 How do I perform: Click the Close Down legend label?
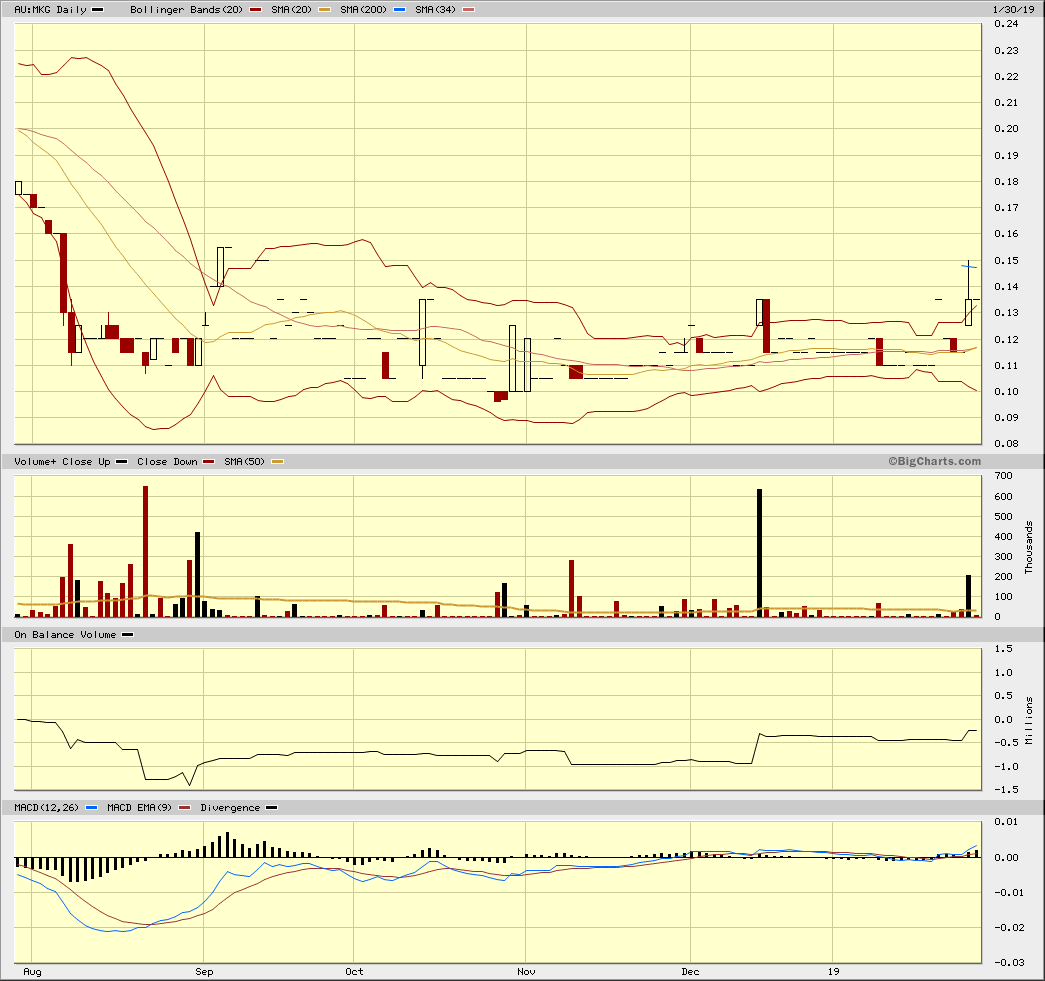(167, 461)
